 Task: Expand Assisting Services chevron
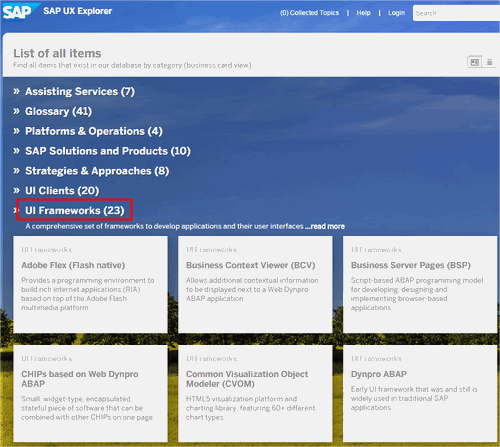(16, 91)
